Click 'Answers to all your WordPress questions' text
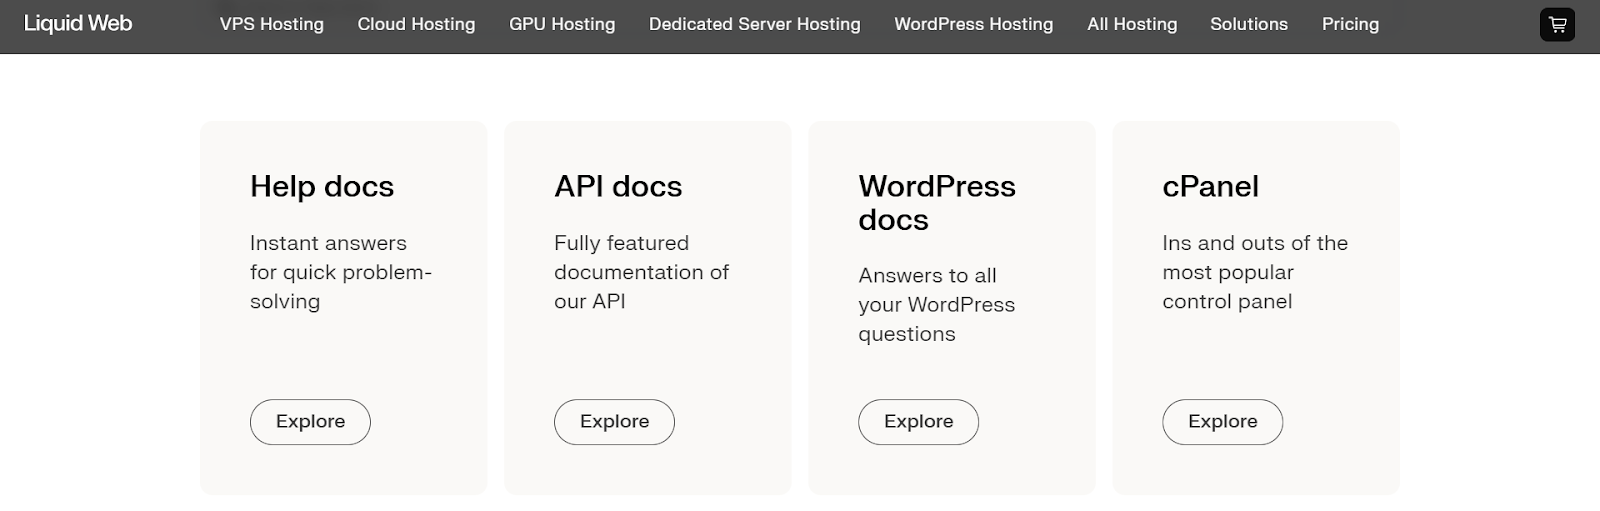The height and width of the screenshot is (511, 1600). [x=937, y=305]
